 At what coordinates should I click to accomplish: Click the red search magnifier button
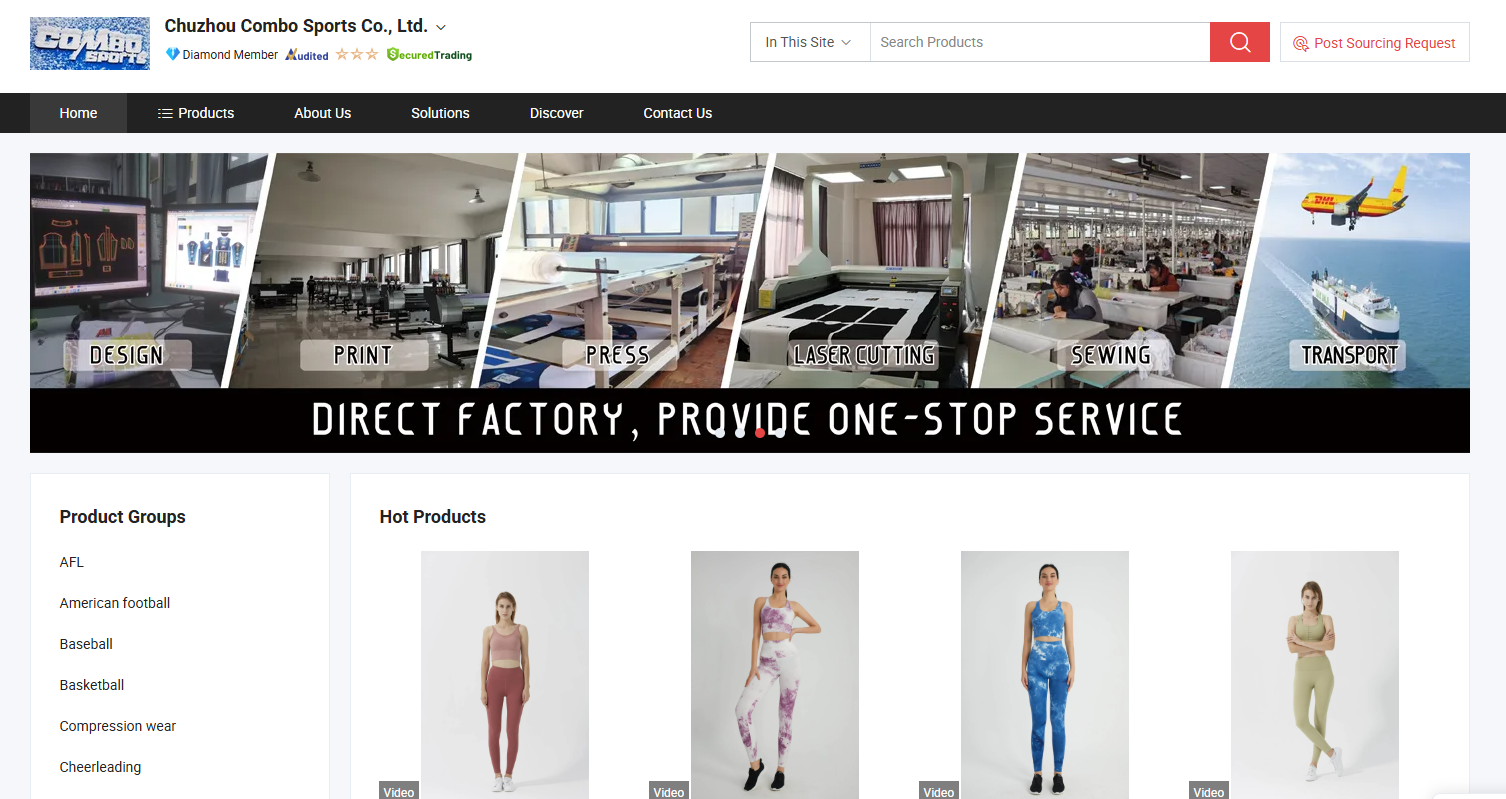coord(1240,42)
